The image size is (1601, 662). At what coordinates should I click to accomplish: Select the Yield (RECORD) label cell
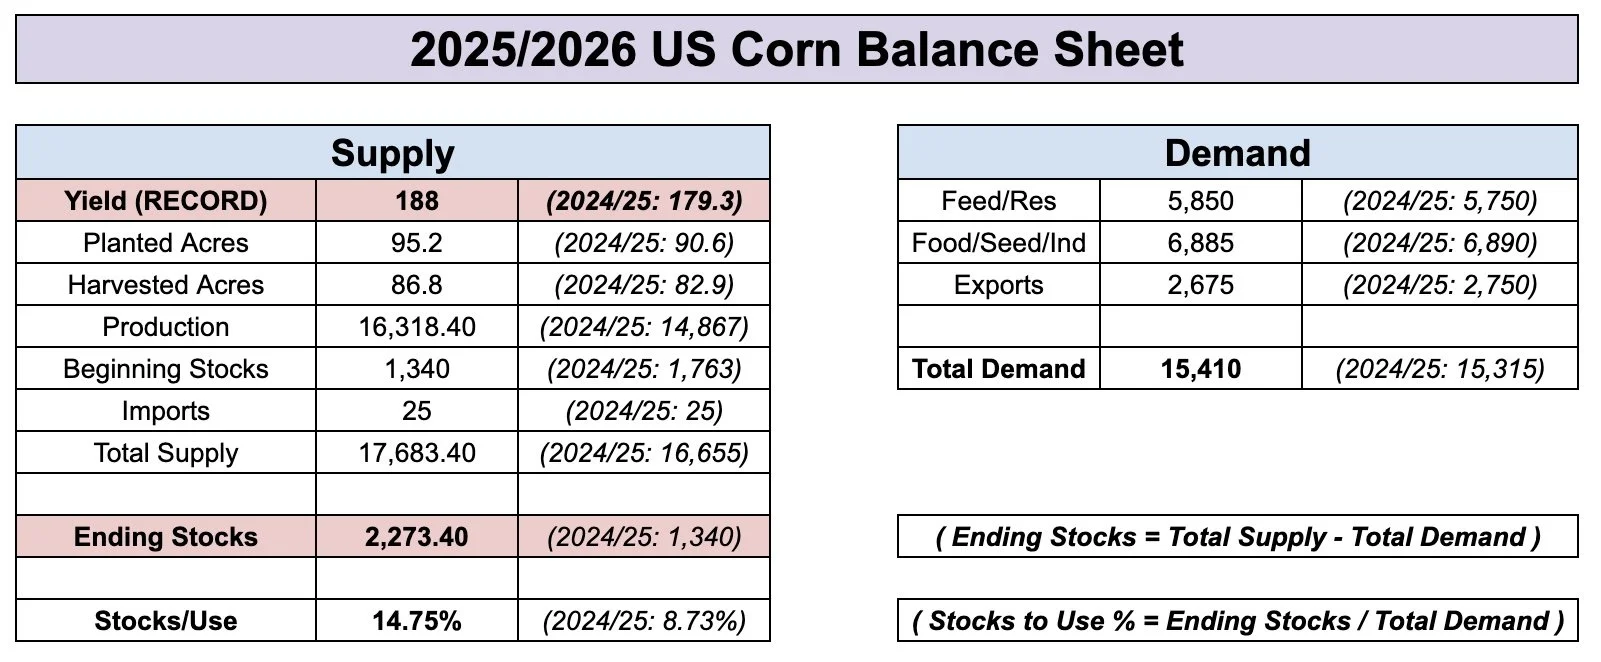[x=166, y=201]
